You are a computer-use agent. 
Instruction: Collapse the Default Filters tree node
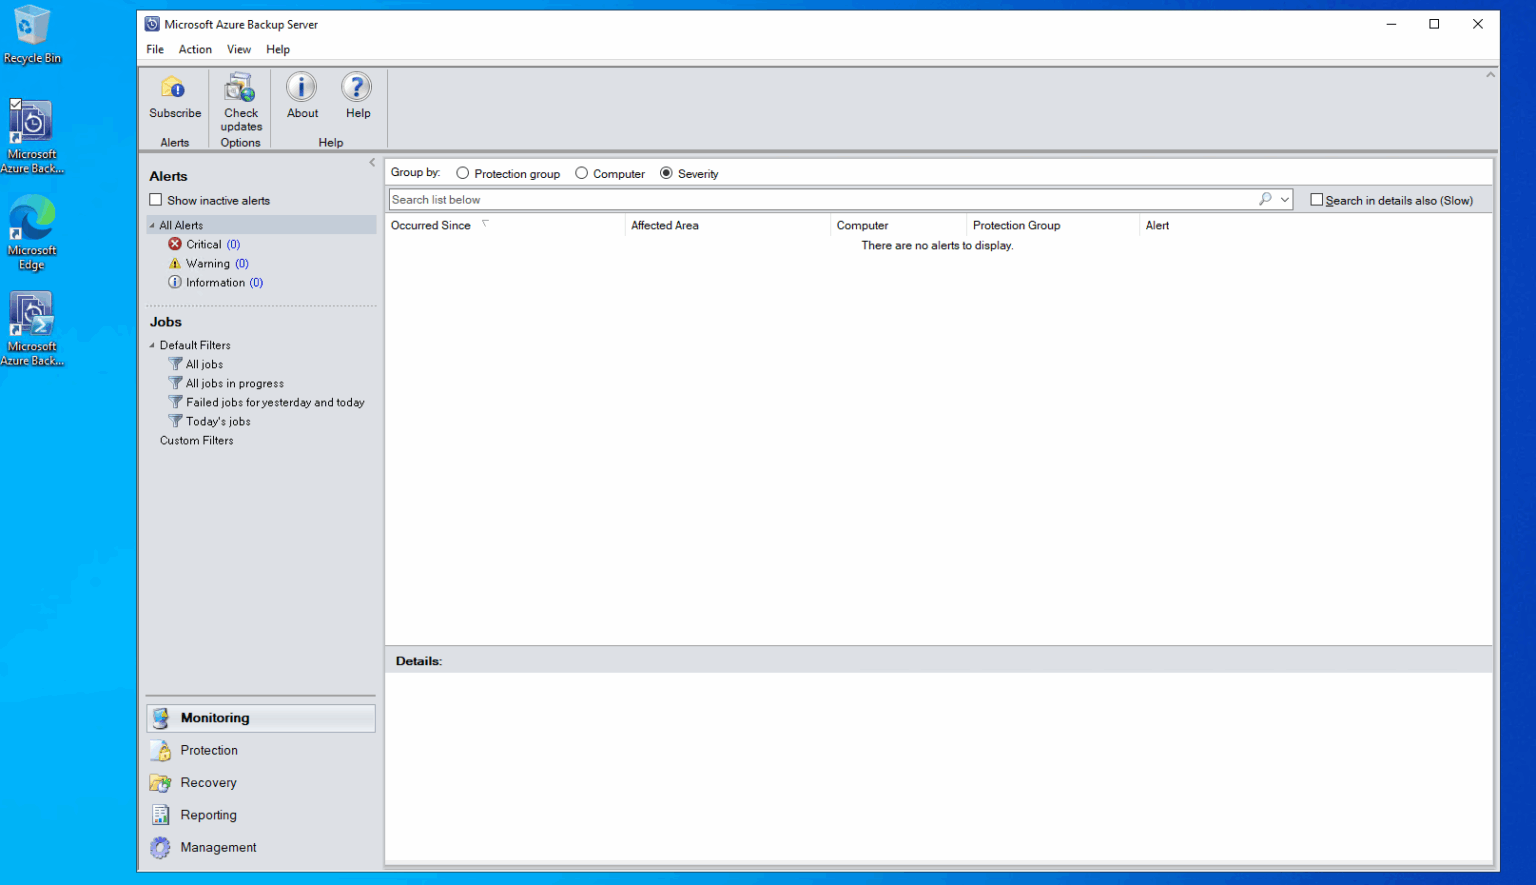[x=152, y=346]
